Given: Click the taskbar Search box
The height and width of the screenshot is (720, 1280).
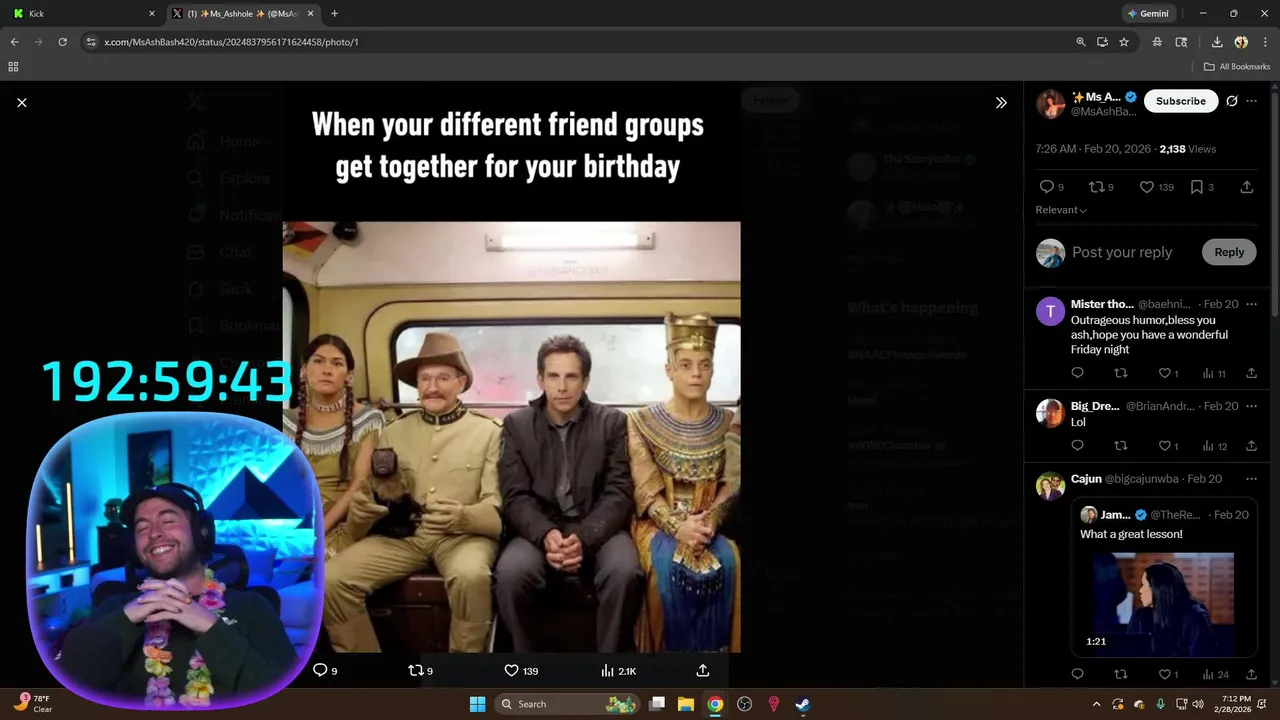Looking at the screenshot, I should pyautogui.click(x=568, y=704).
